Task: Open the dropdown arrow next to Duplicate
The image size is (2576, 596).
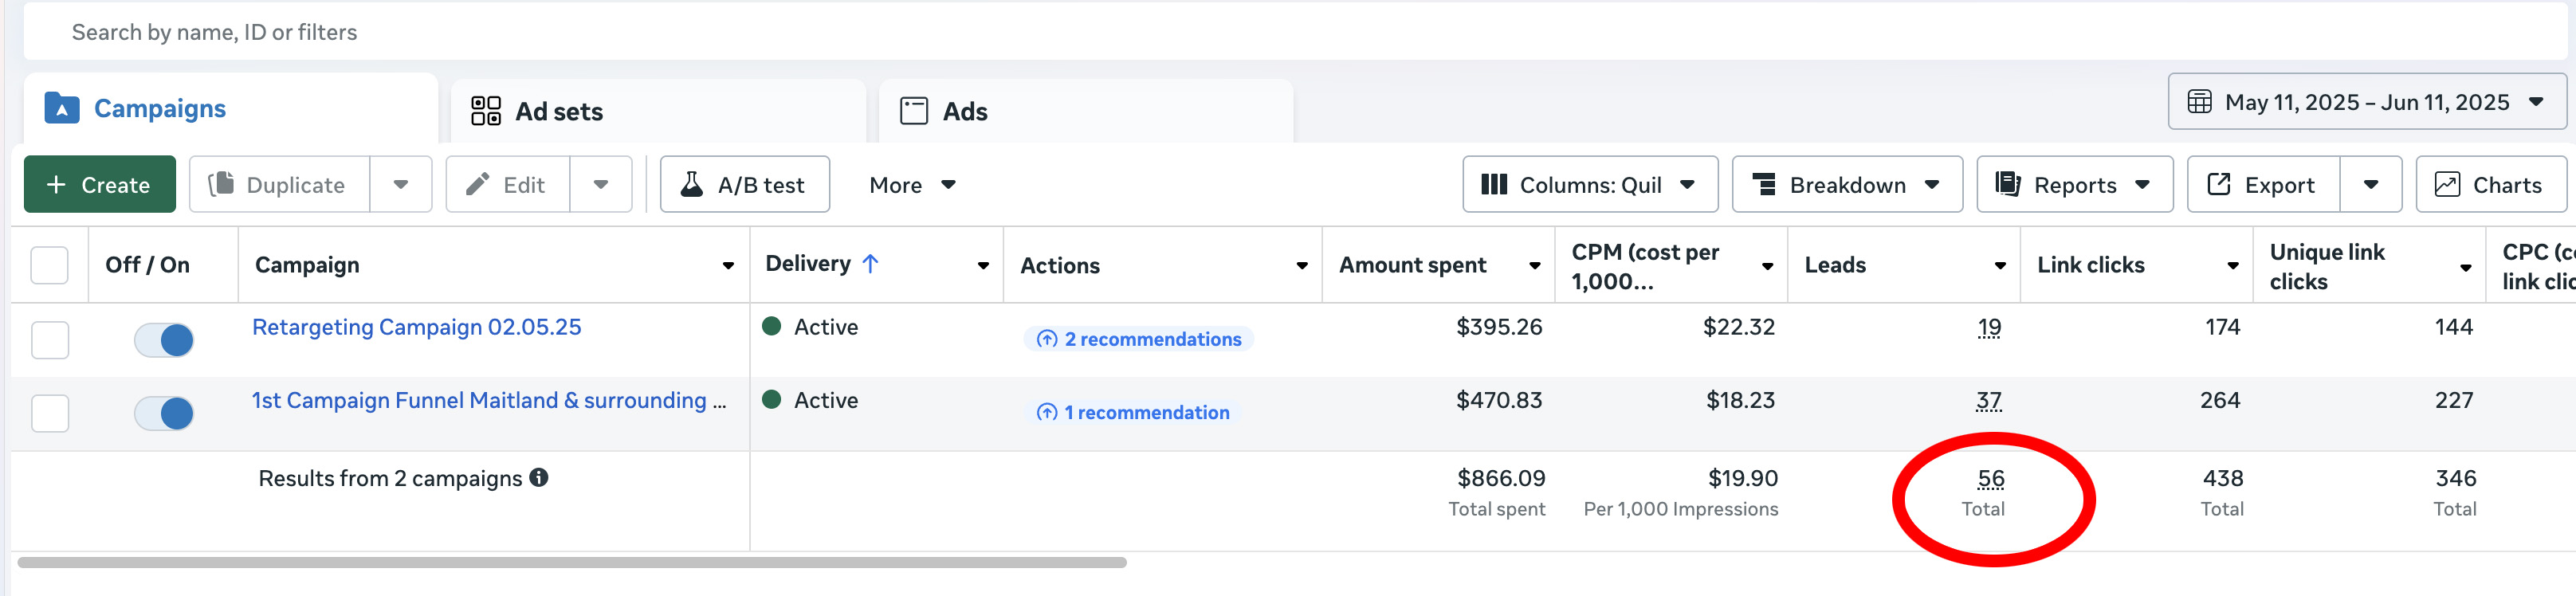Action: tap(401, 185)
